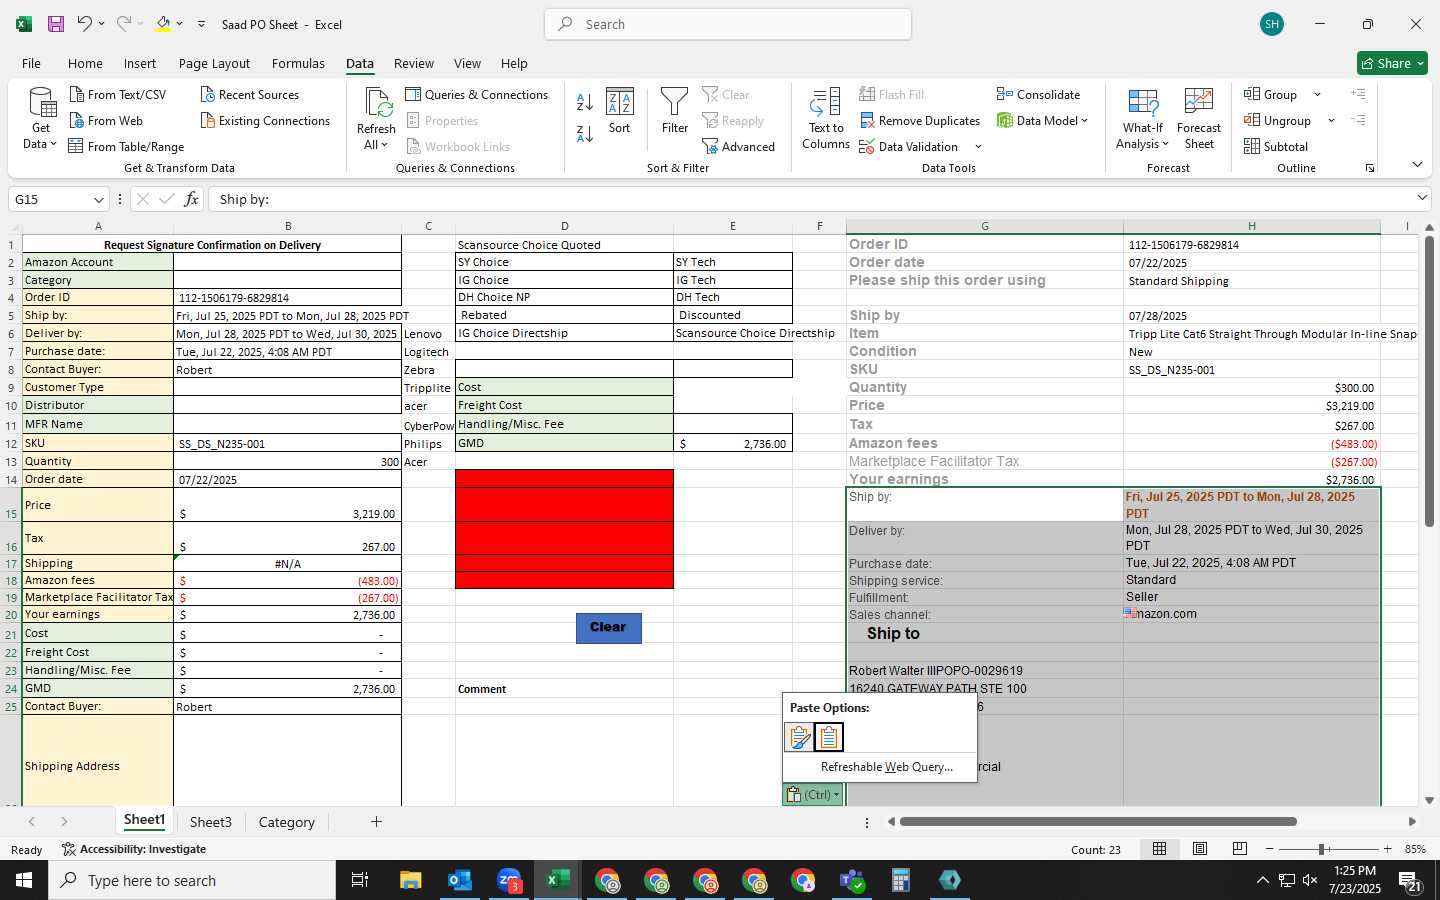1440x900 pixels.
Task: Click the green Share button
Action: pos(1392,63)
